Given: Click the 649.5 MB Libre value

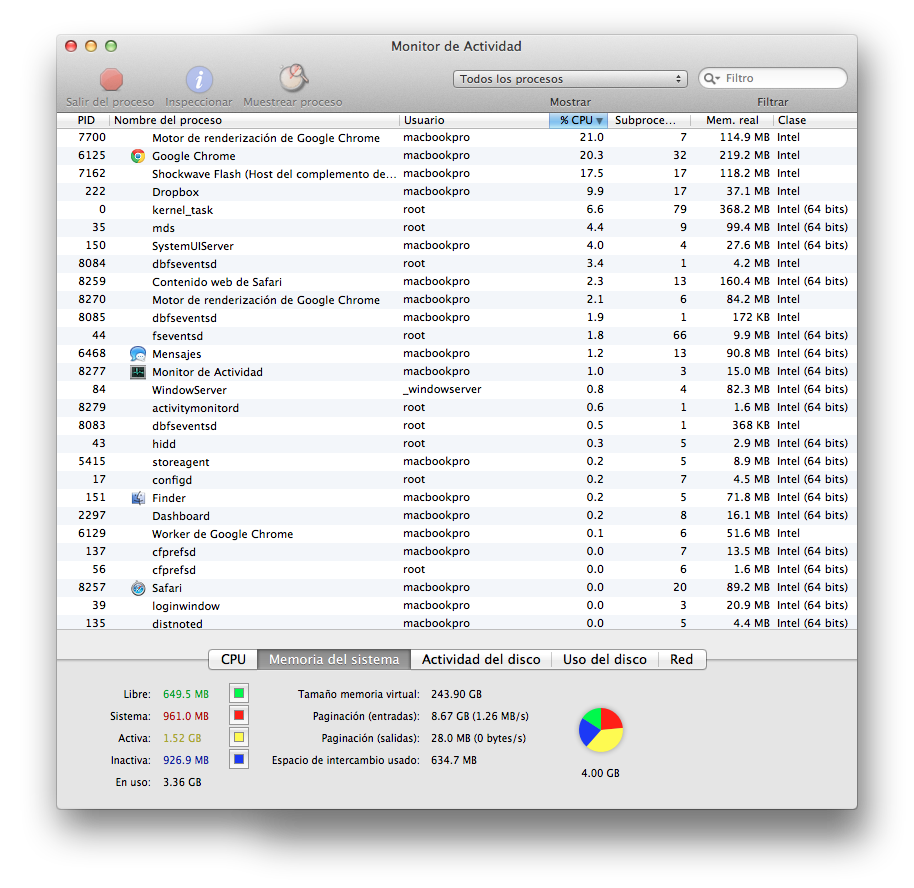Looking at the screenshot, I should click(x=186, y=694).
